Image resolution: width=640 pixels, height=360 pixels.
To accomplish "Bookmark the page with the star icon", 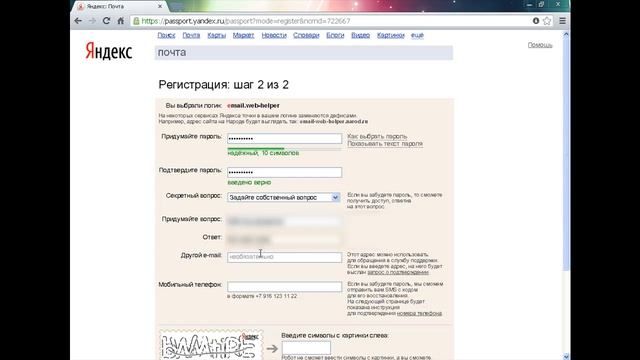I will point(547,21).
